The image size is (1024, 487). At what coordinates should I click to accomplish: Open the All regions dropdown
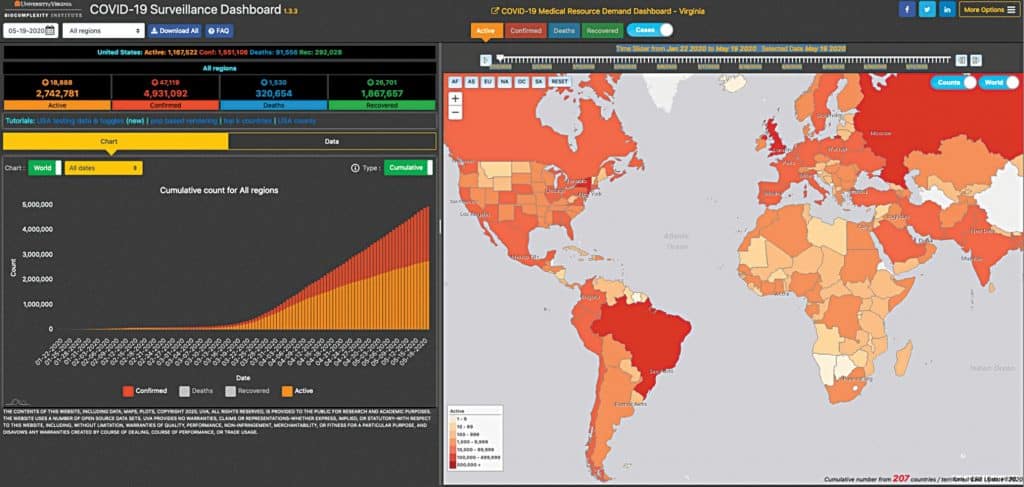click(103, 31)
